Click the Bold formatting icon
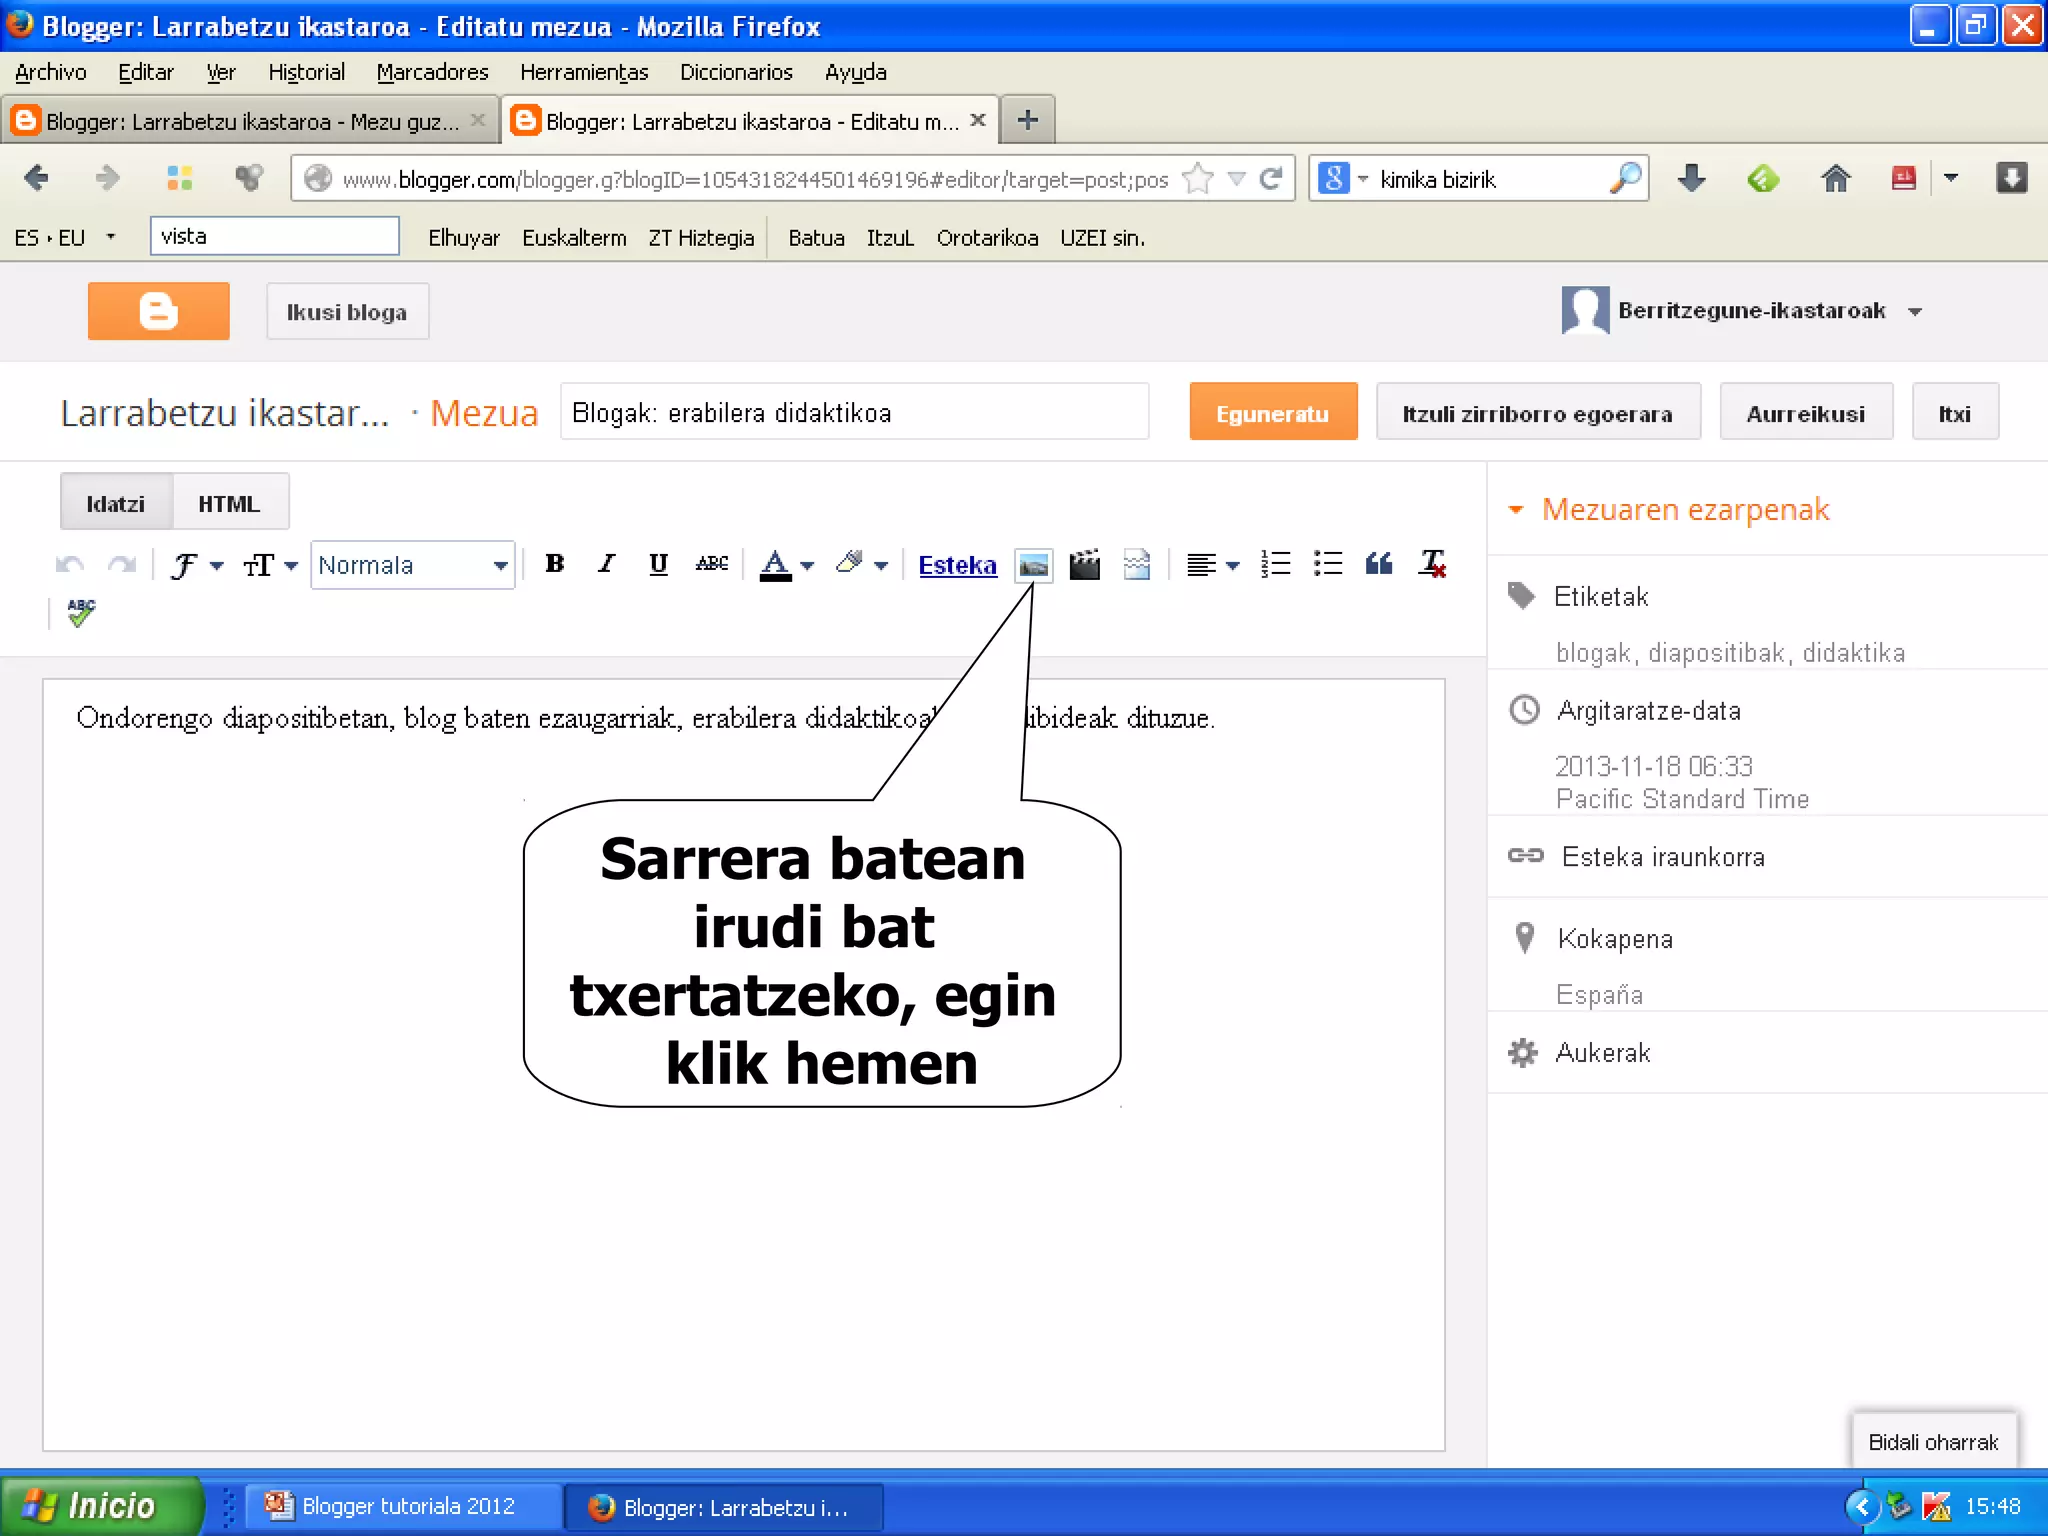This screenshot has height=1536, width=2048. pos(555,564)
